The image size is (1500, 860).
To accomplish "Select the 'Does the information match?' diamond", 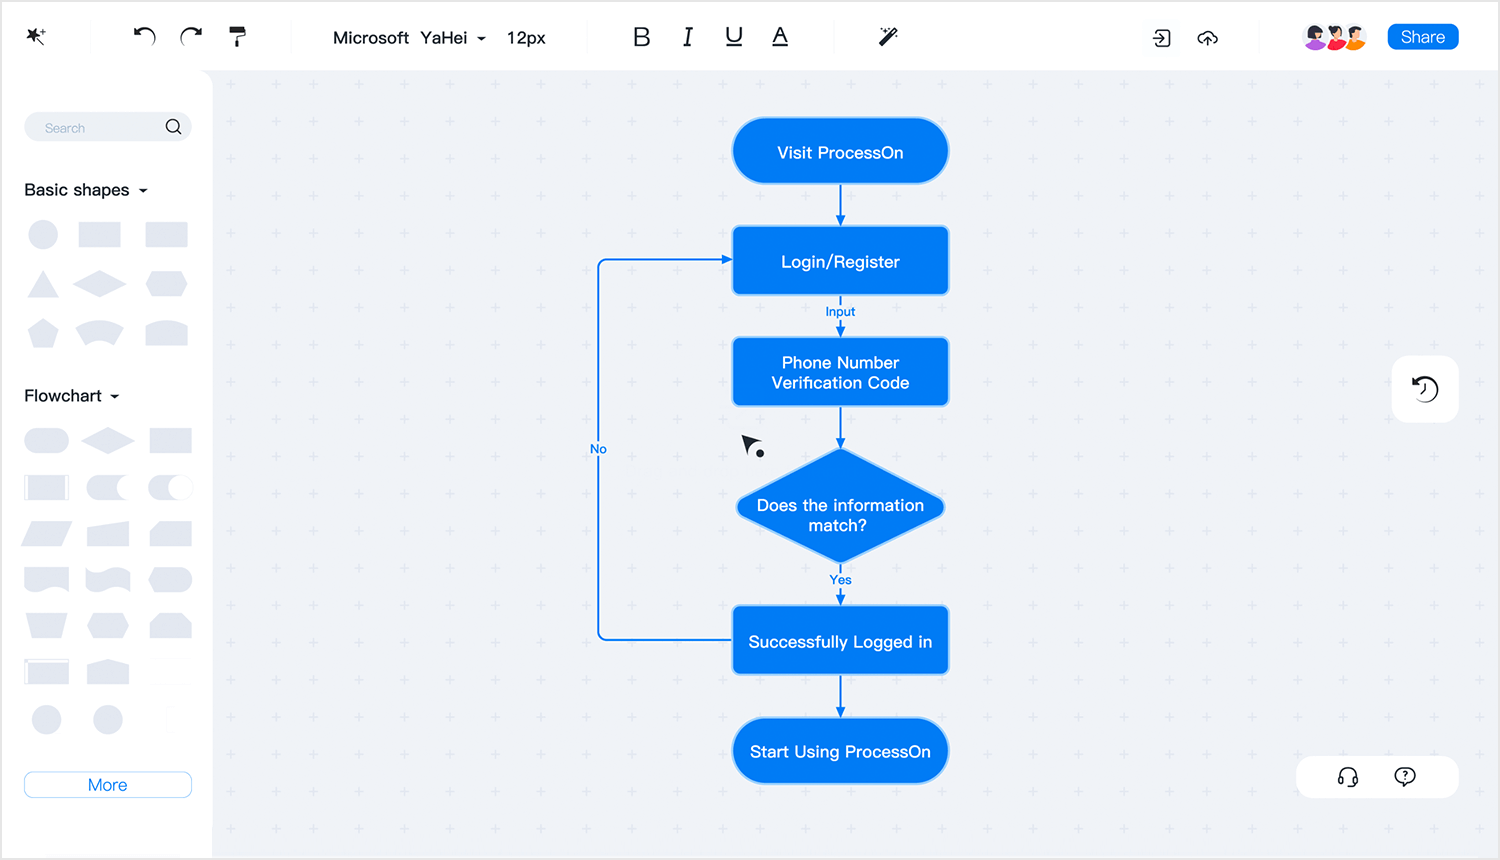I will (841, 506).
